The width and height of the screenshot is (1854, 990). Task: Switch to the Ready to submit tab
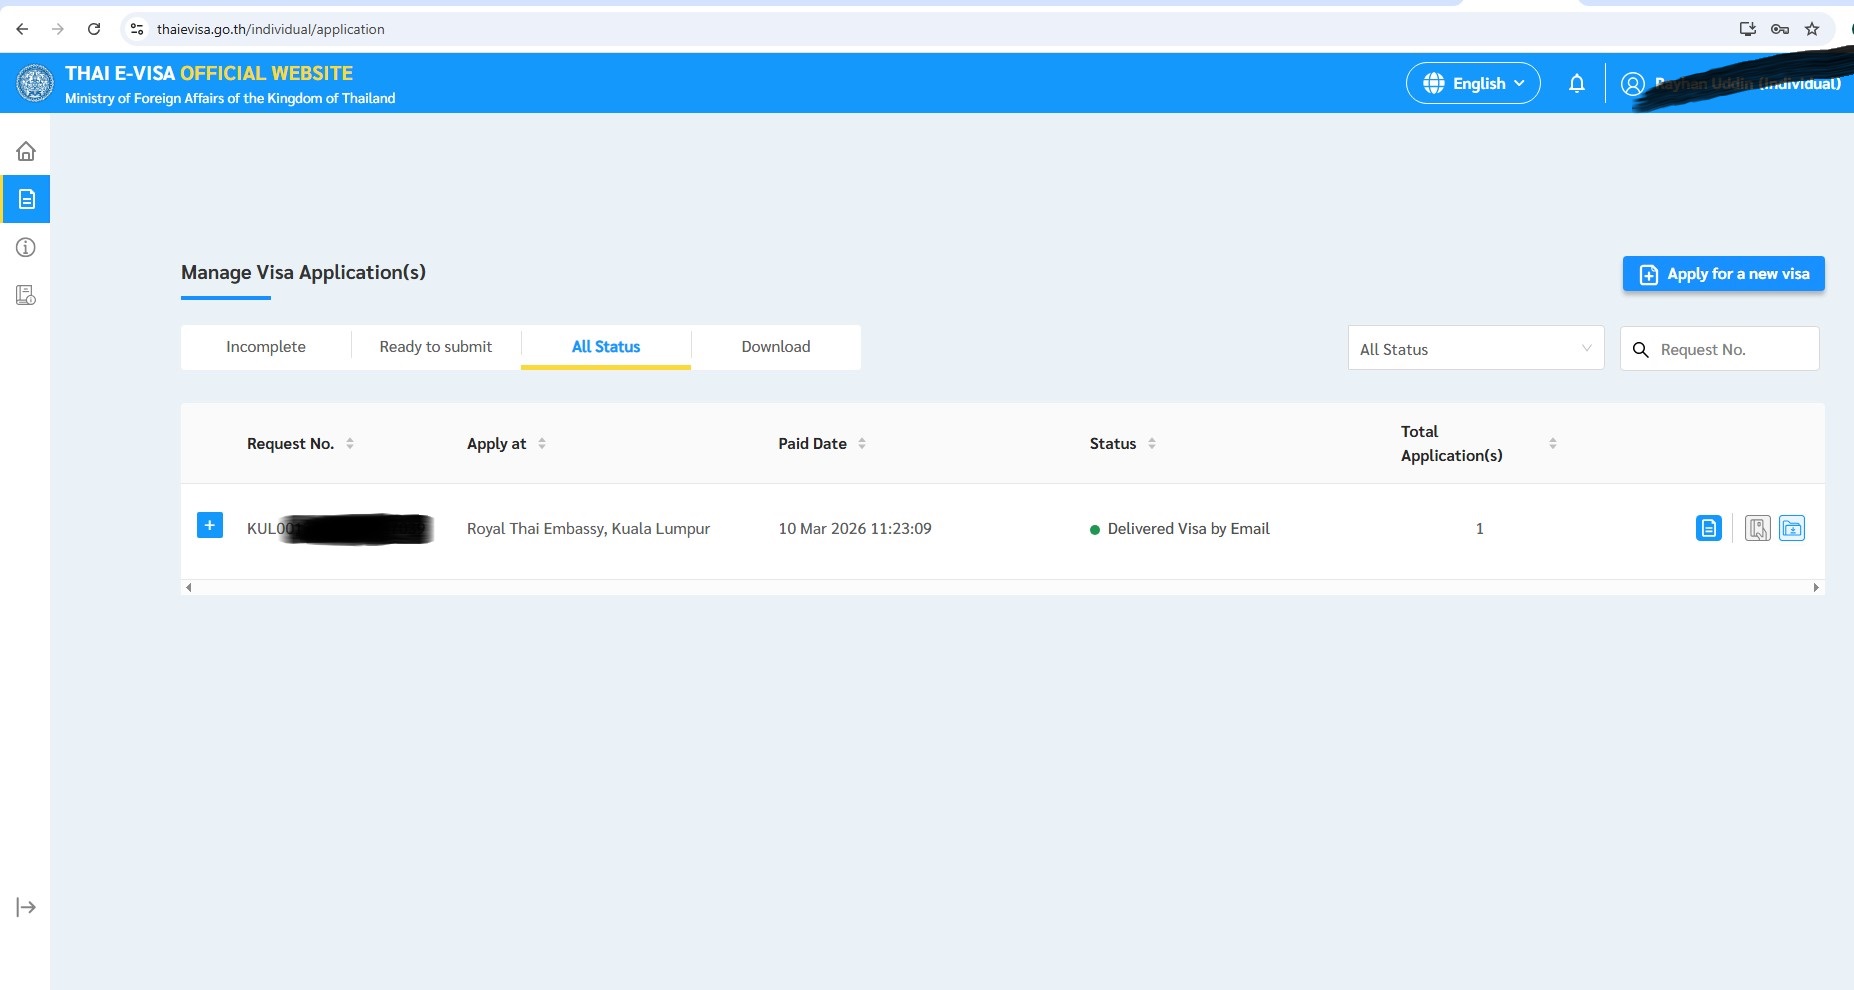pyautogui.click(x=436, y=347)
